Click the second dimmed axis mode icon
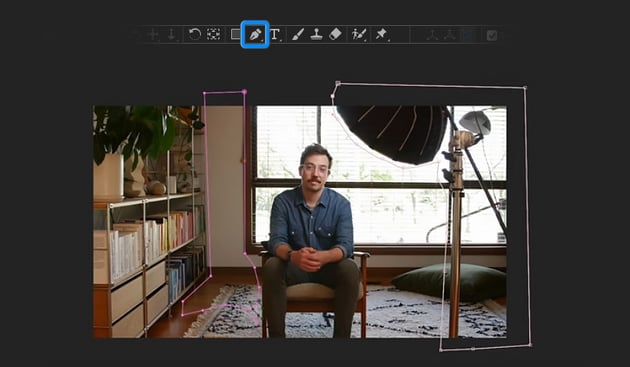 pos(449,35)
